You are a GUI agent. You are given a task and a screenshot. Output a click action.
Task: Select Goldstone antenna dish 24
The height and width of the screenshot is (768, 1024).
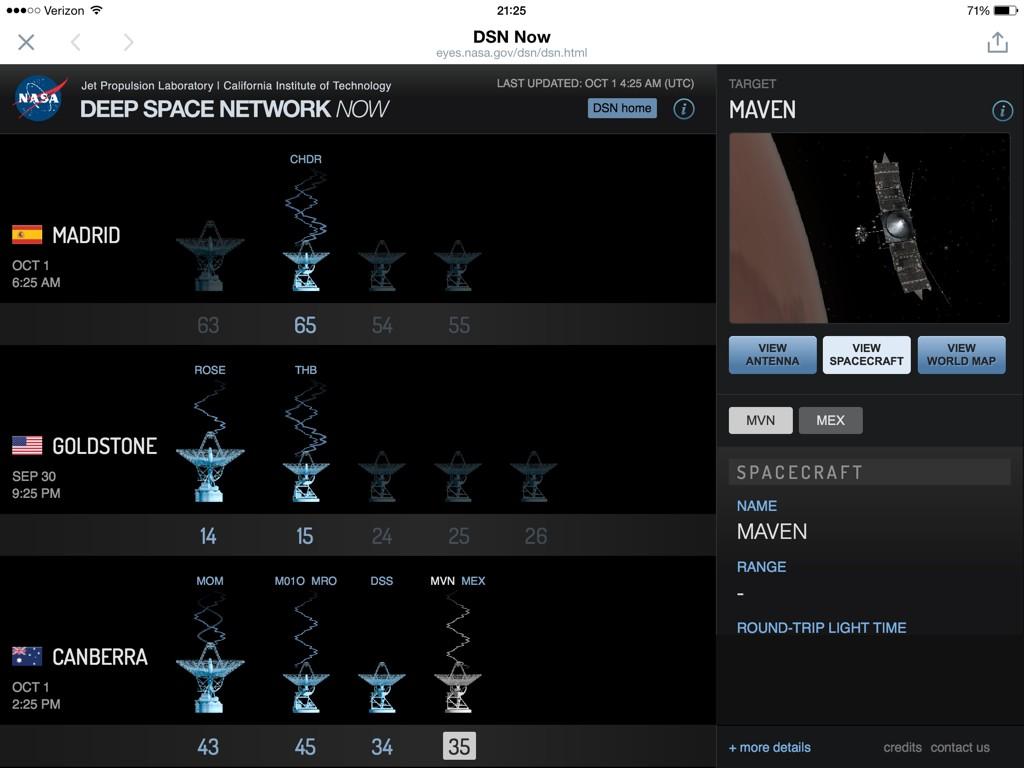(382, 477)
